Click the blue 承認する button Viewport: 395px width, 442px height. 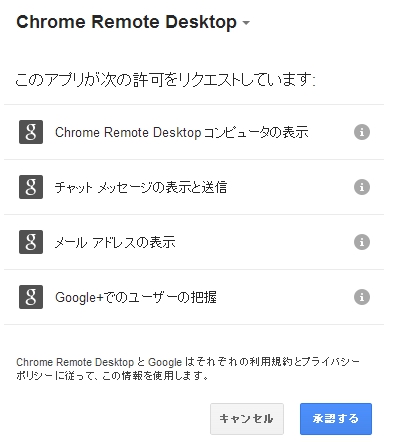click(336, 419)
